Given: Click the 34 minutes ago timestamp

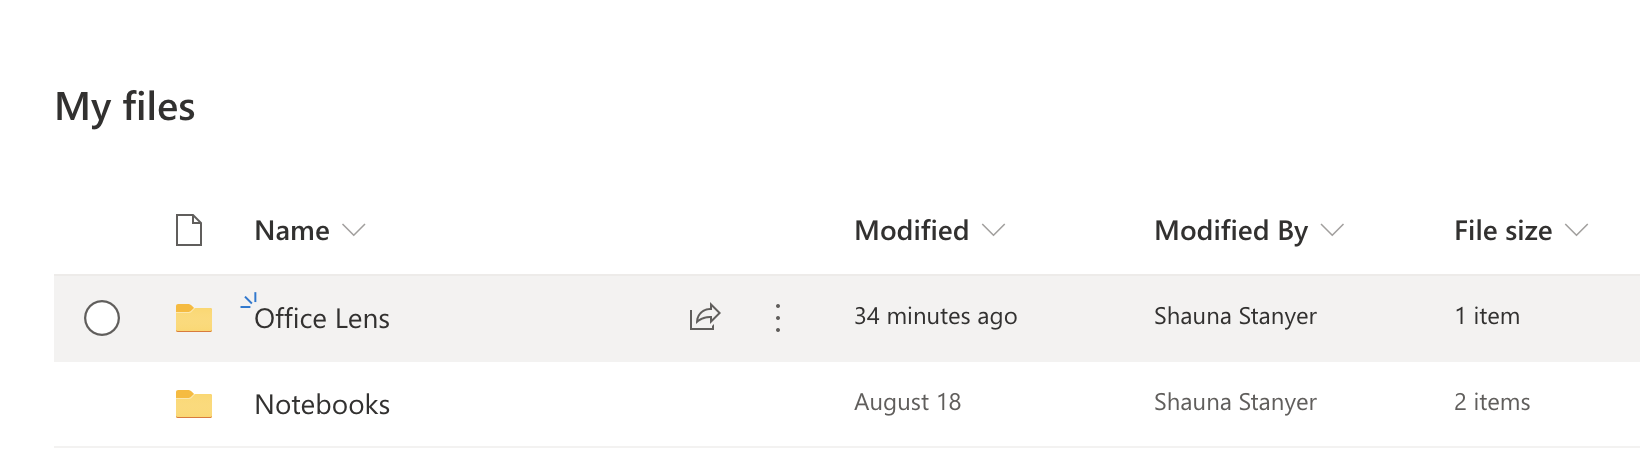Looking at the screenshot, I should (935, 316).
